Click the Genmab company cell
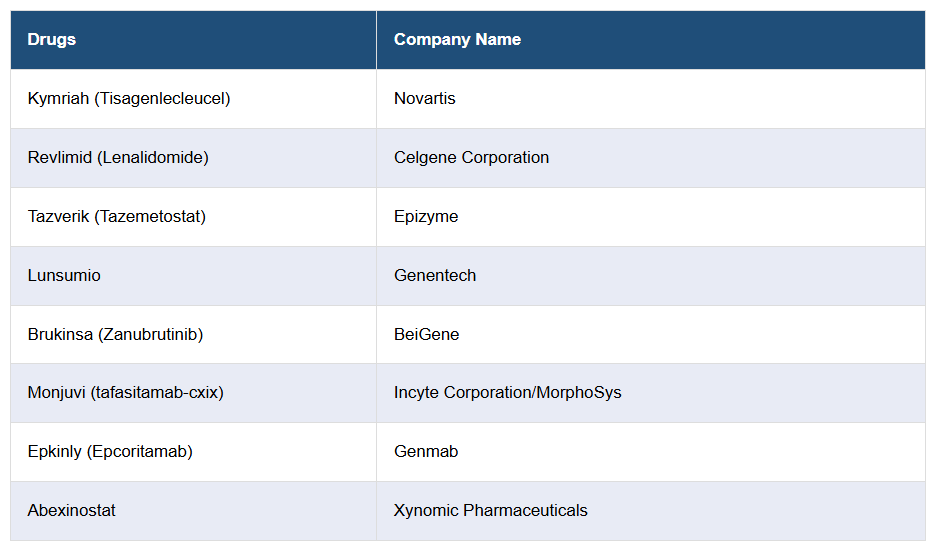Screen dimensions: 936x554 pyautogui.click(x=426, y=452)
